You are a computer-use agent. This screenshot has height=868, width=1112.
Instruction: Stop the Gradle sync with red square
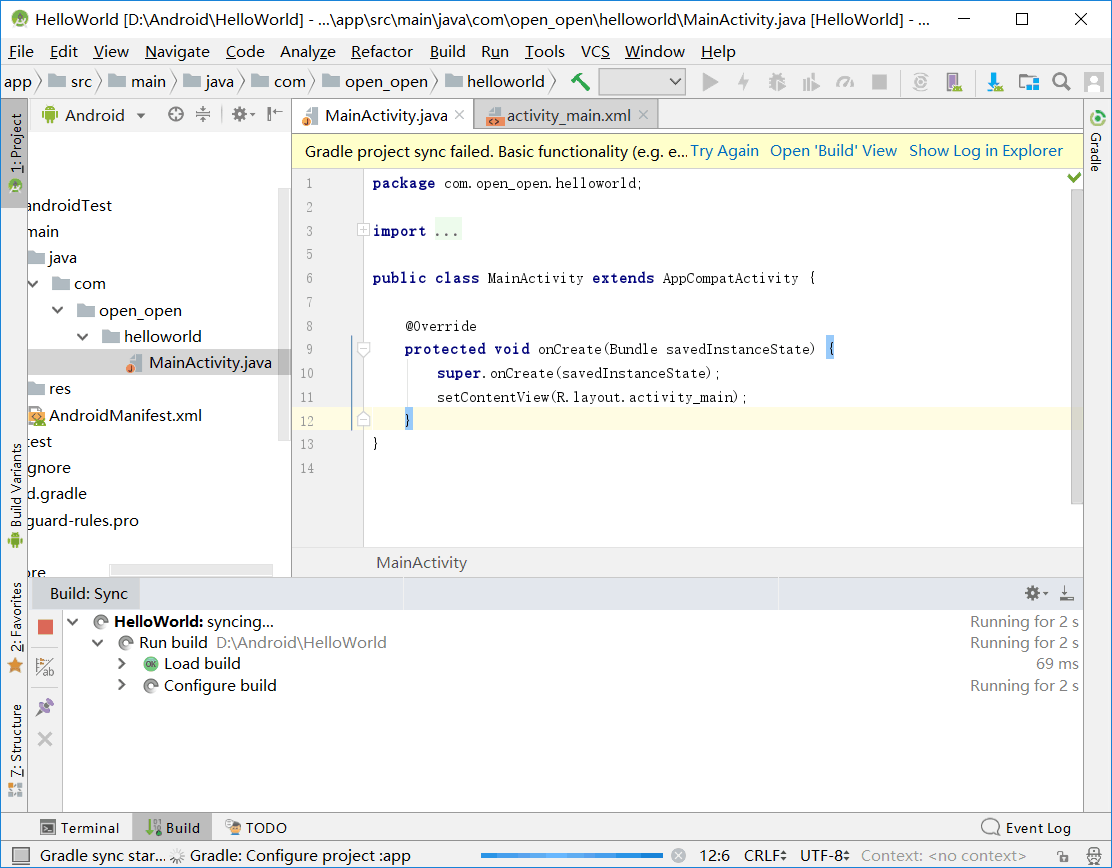45,627
